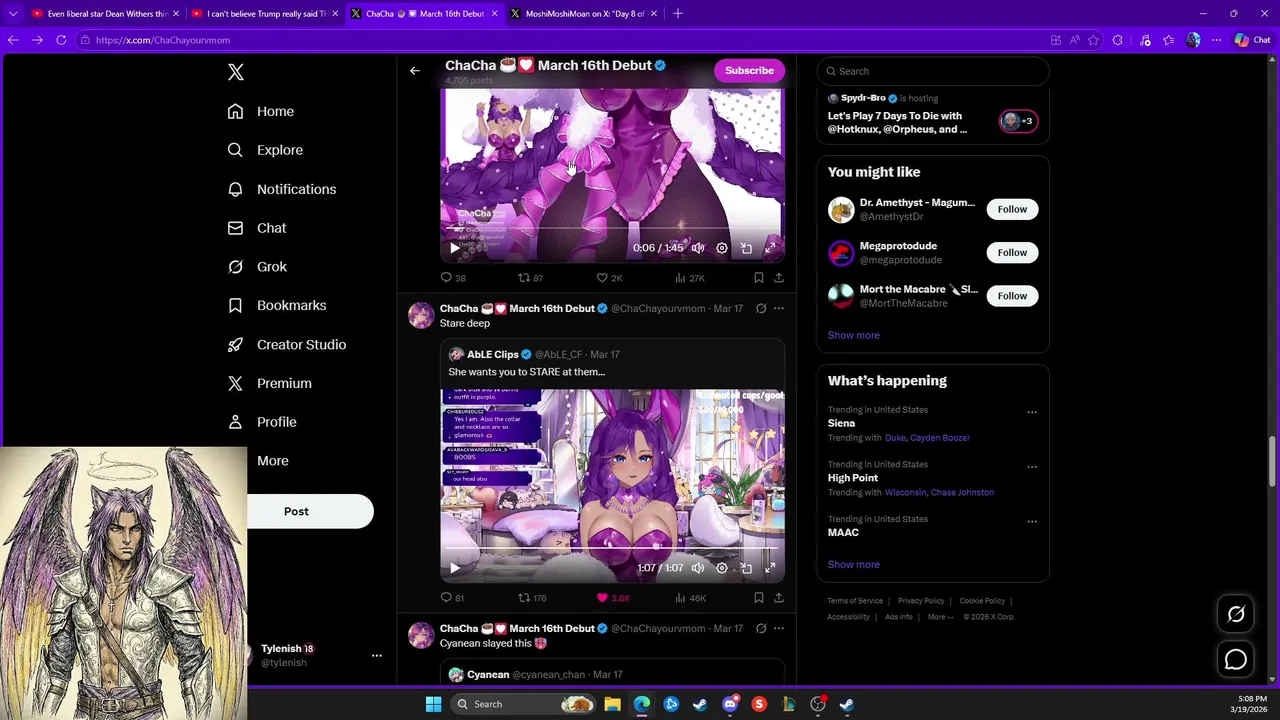This screenshot has width=1280, height=720.
Task: Mute the top video
Action: pos(698,248)
